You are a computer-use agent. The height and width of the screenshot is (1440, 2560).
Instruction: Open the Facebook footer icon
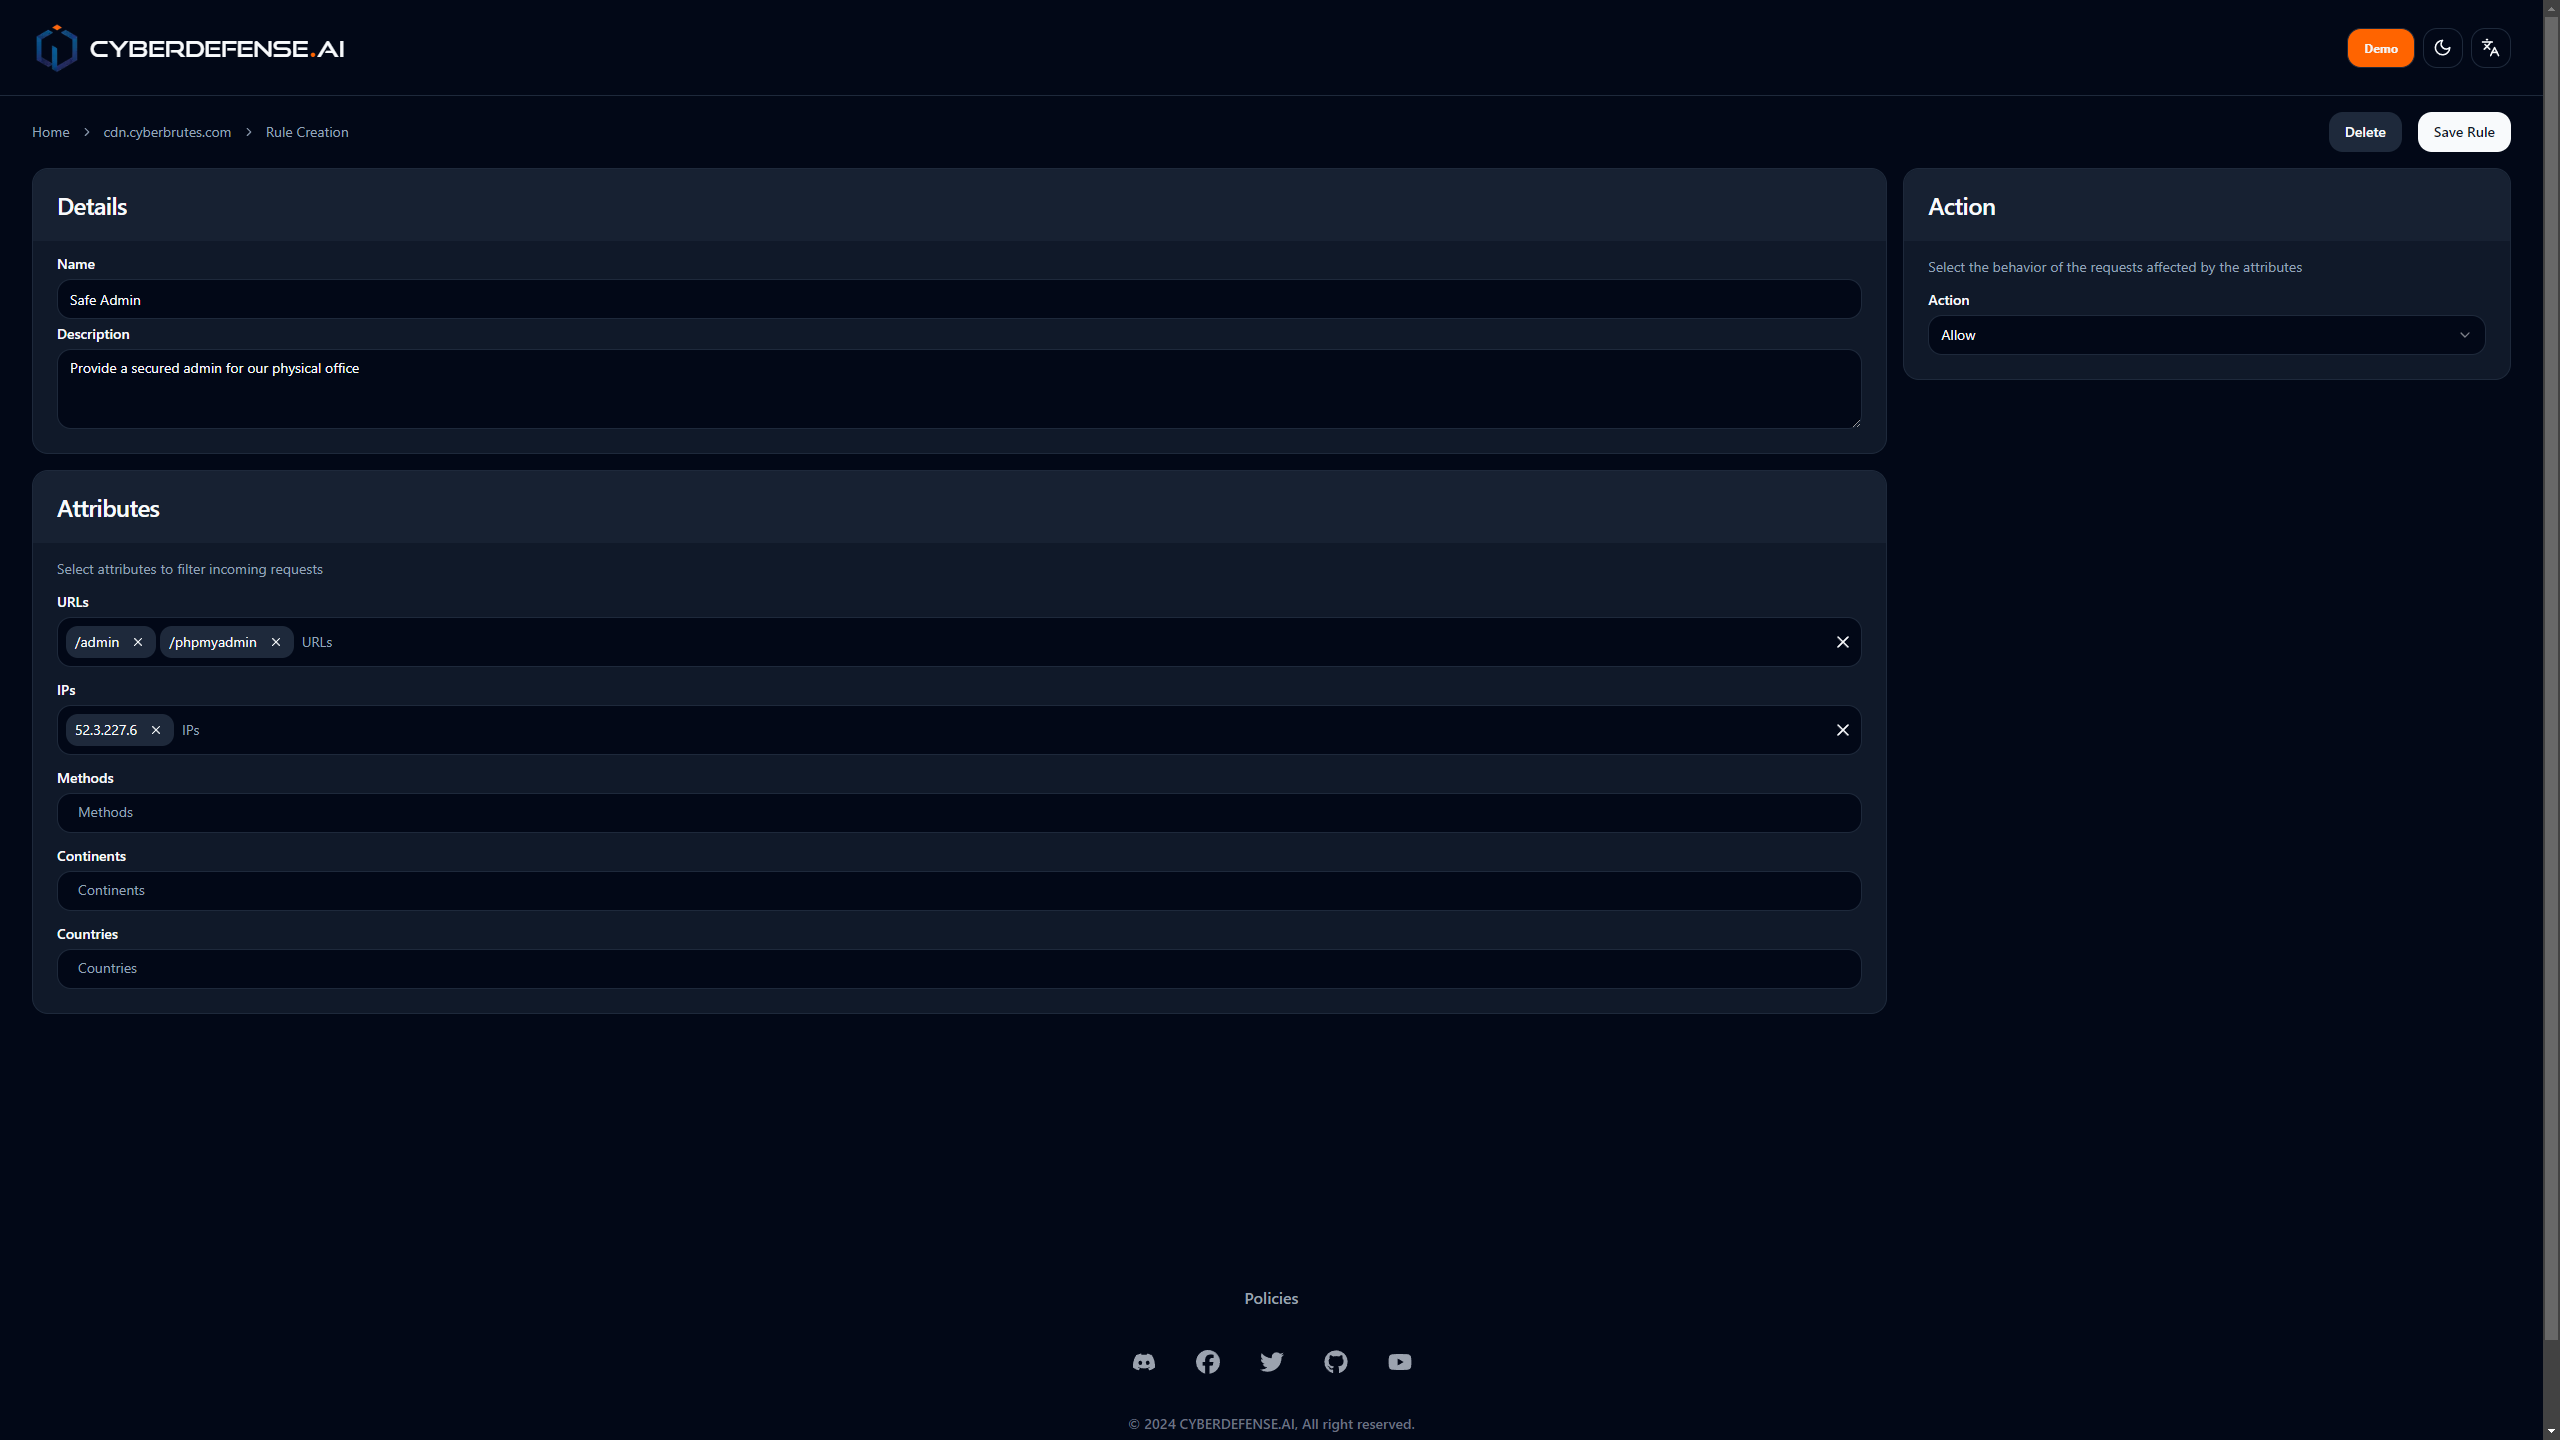tap(1207, 1362)
